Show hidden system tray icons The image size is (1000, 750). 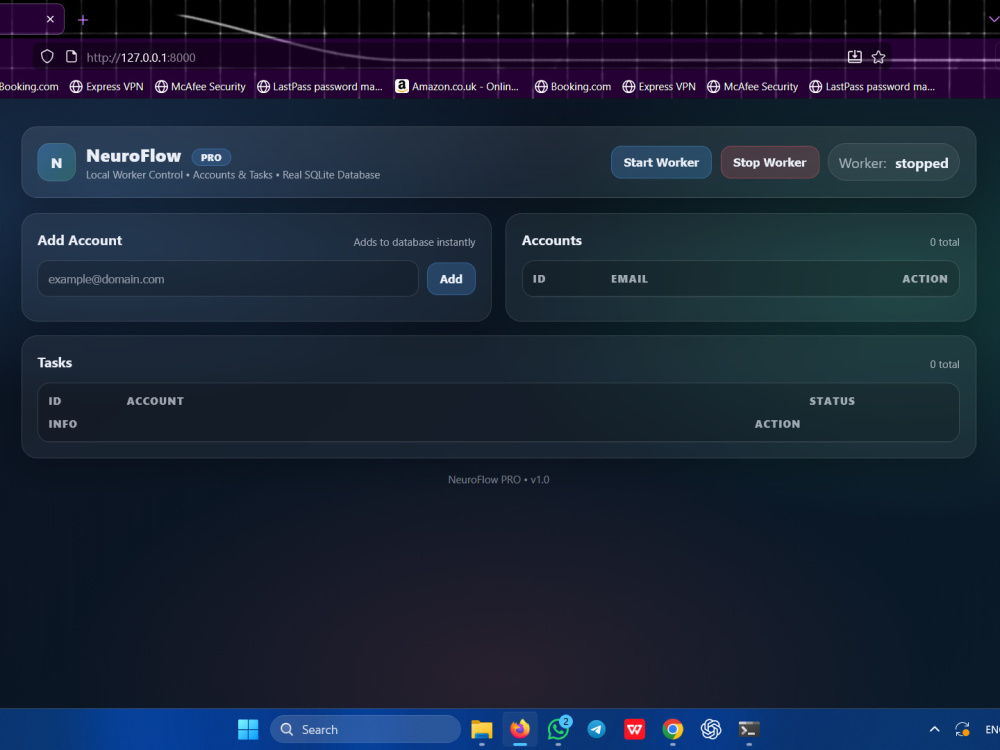(x=934, y=729)
